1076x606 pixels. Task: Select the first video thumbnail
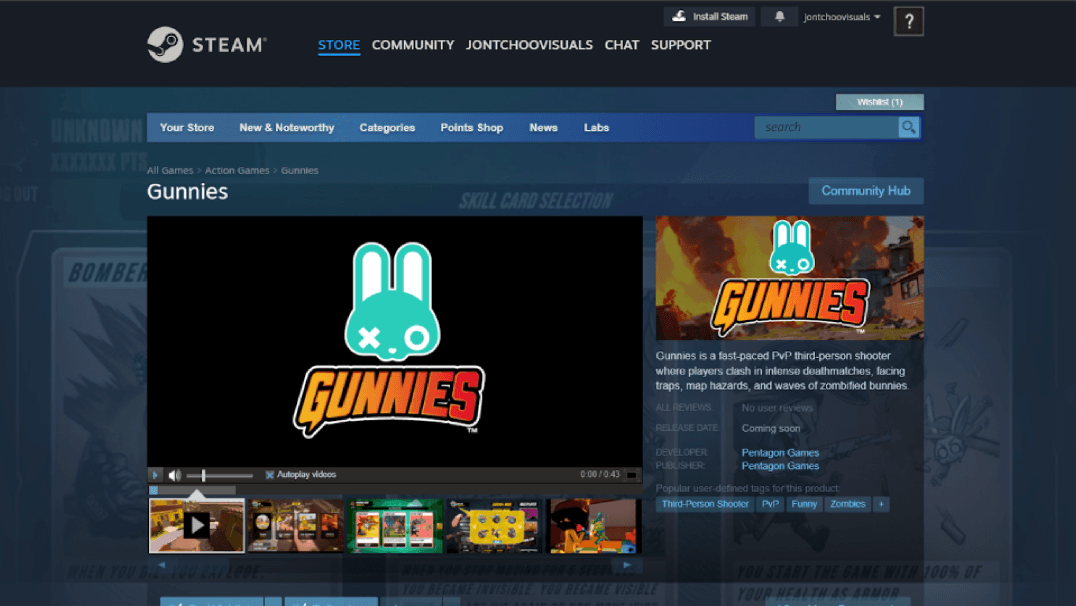pyautogui.click(x=197, y=526)
